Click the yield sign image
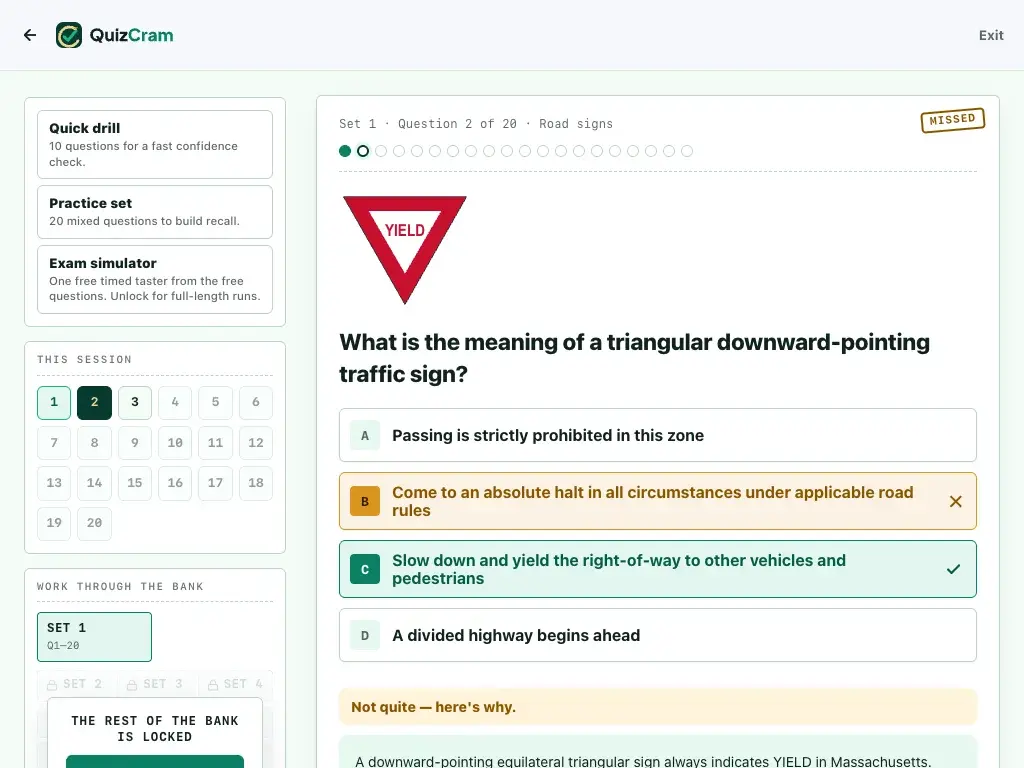 (x=405, y=249)
